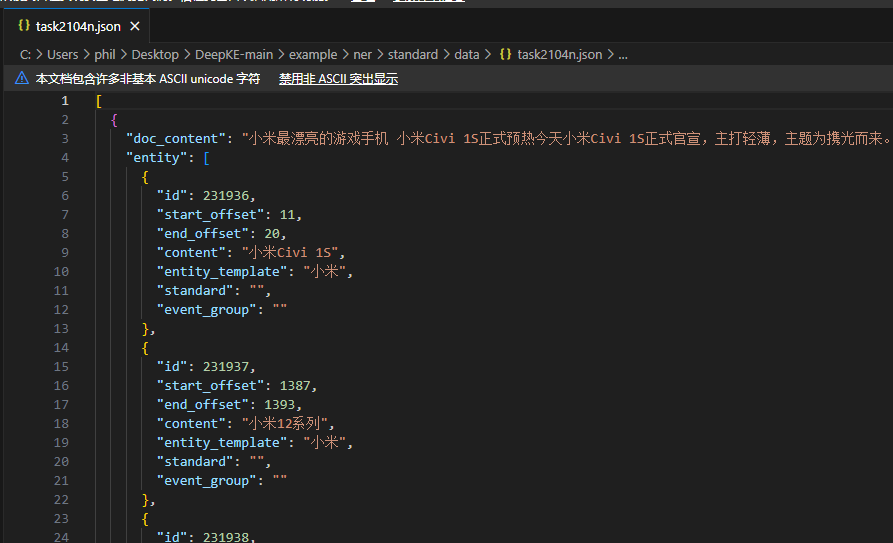This screenshot has width=893, height=543.
Task: Click the start_offset value 1387
Action: [294, 386]
